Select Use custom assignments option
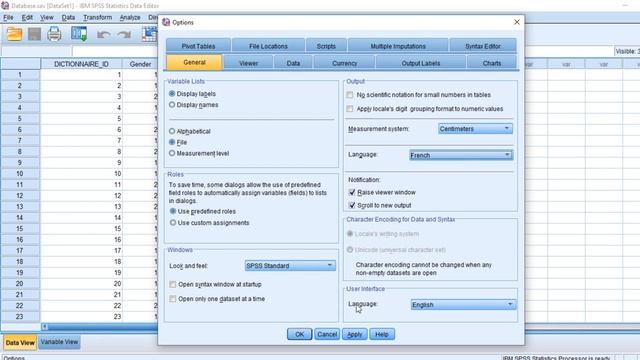Image resolution: width=640 pixels, height=360 pixels. 173,223
